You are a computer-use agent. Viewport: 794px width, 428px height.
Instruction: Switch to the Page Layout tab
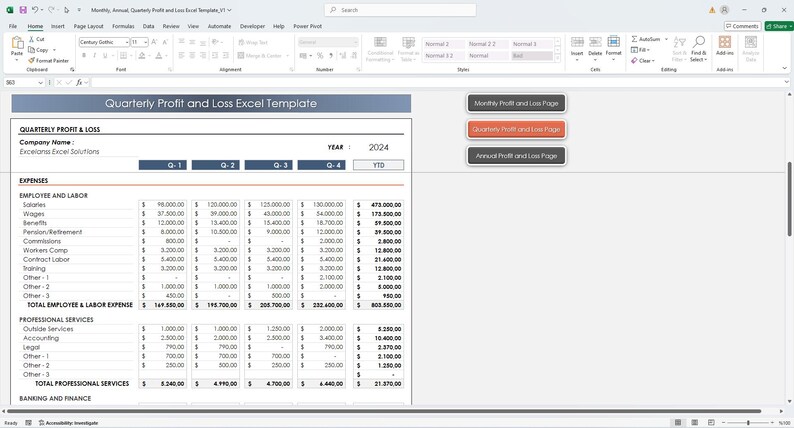point(88,26)
